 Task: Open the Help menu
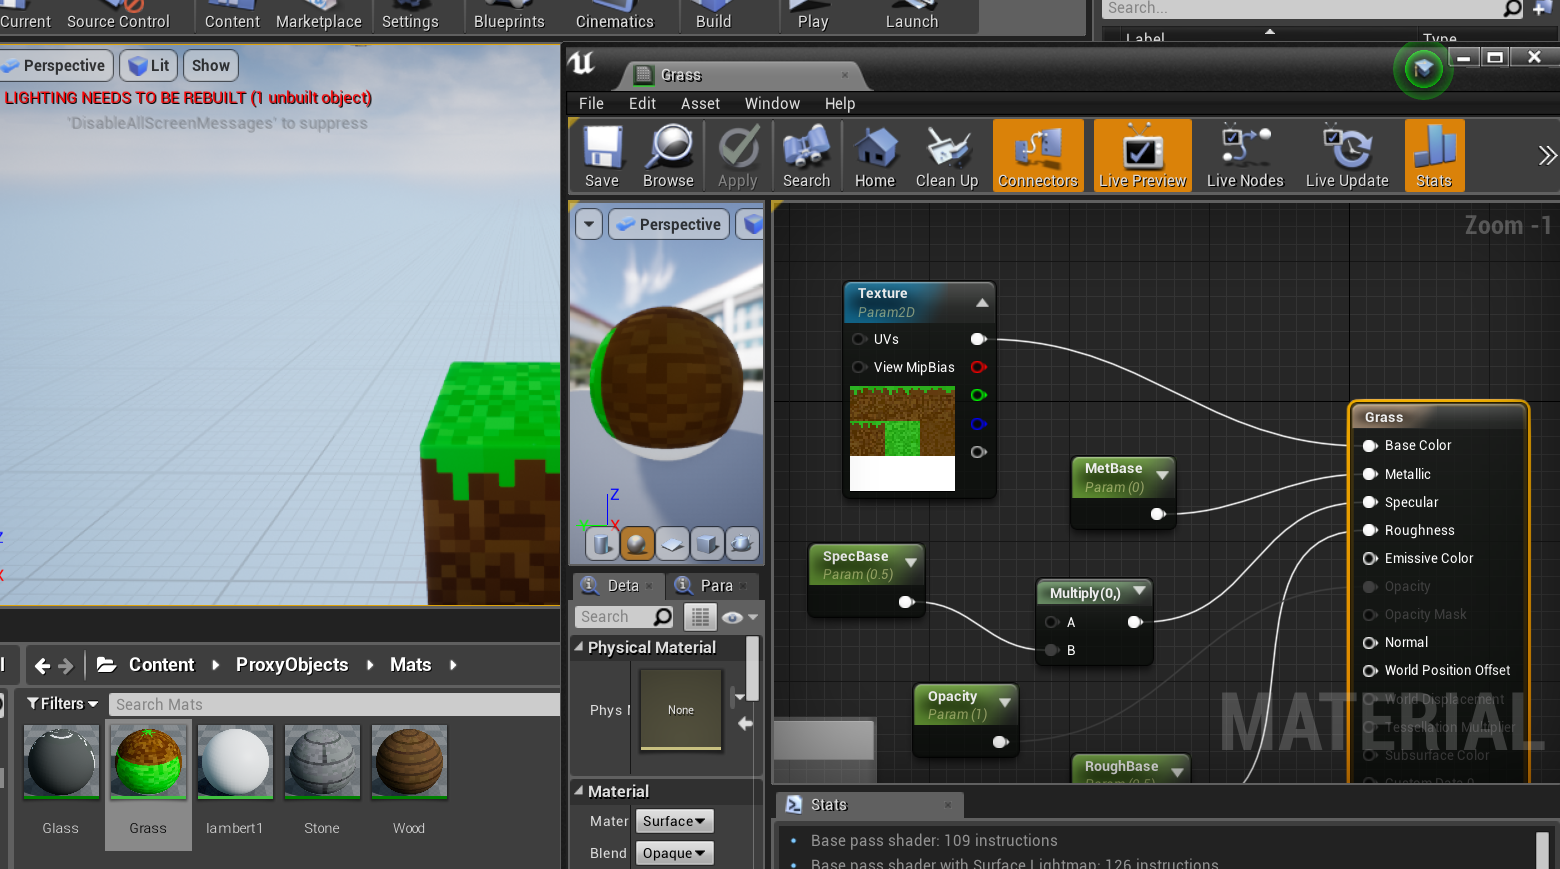coord(840,103)
